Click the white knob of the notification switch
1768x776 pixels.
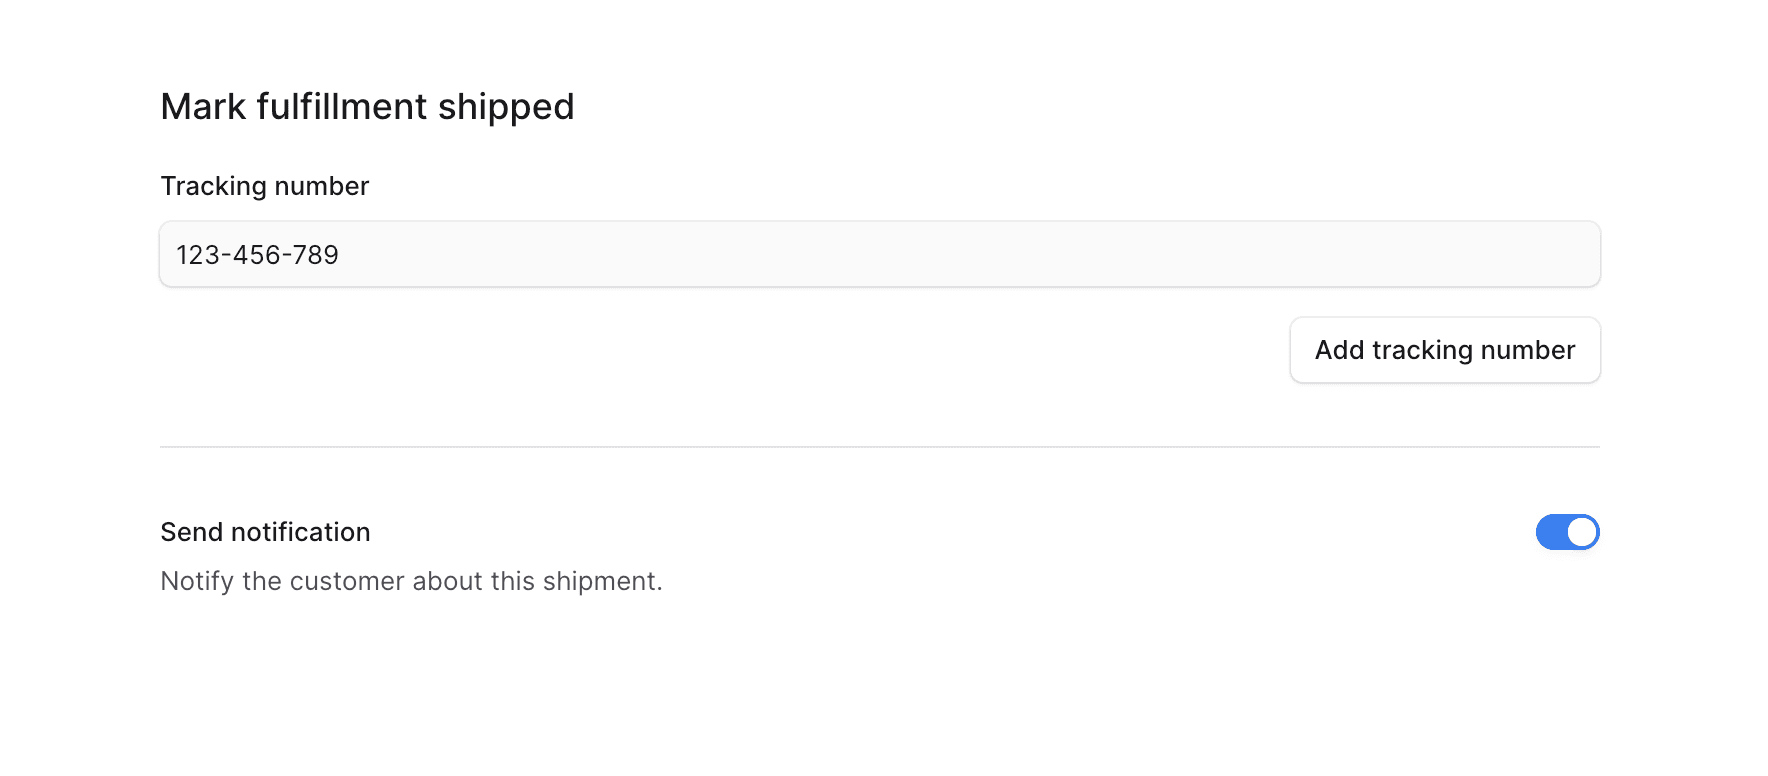(1582, 532)
